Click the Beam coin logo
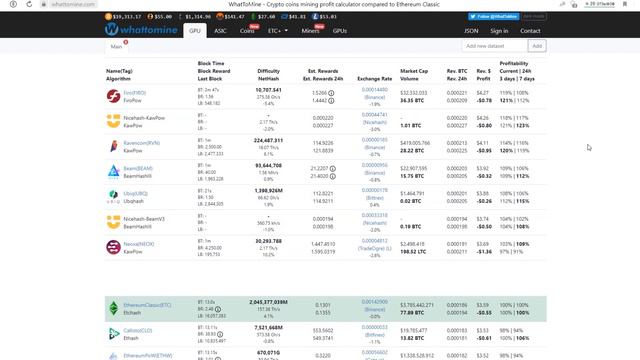640x360 pixels. [x=113, y=171]
